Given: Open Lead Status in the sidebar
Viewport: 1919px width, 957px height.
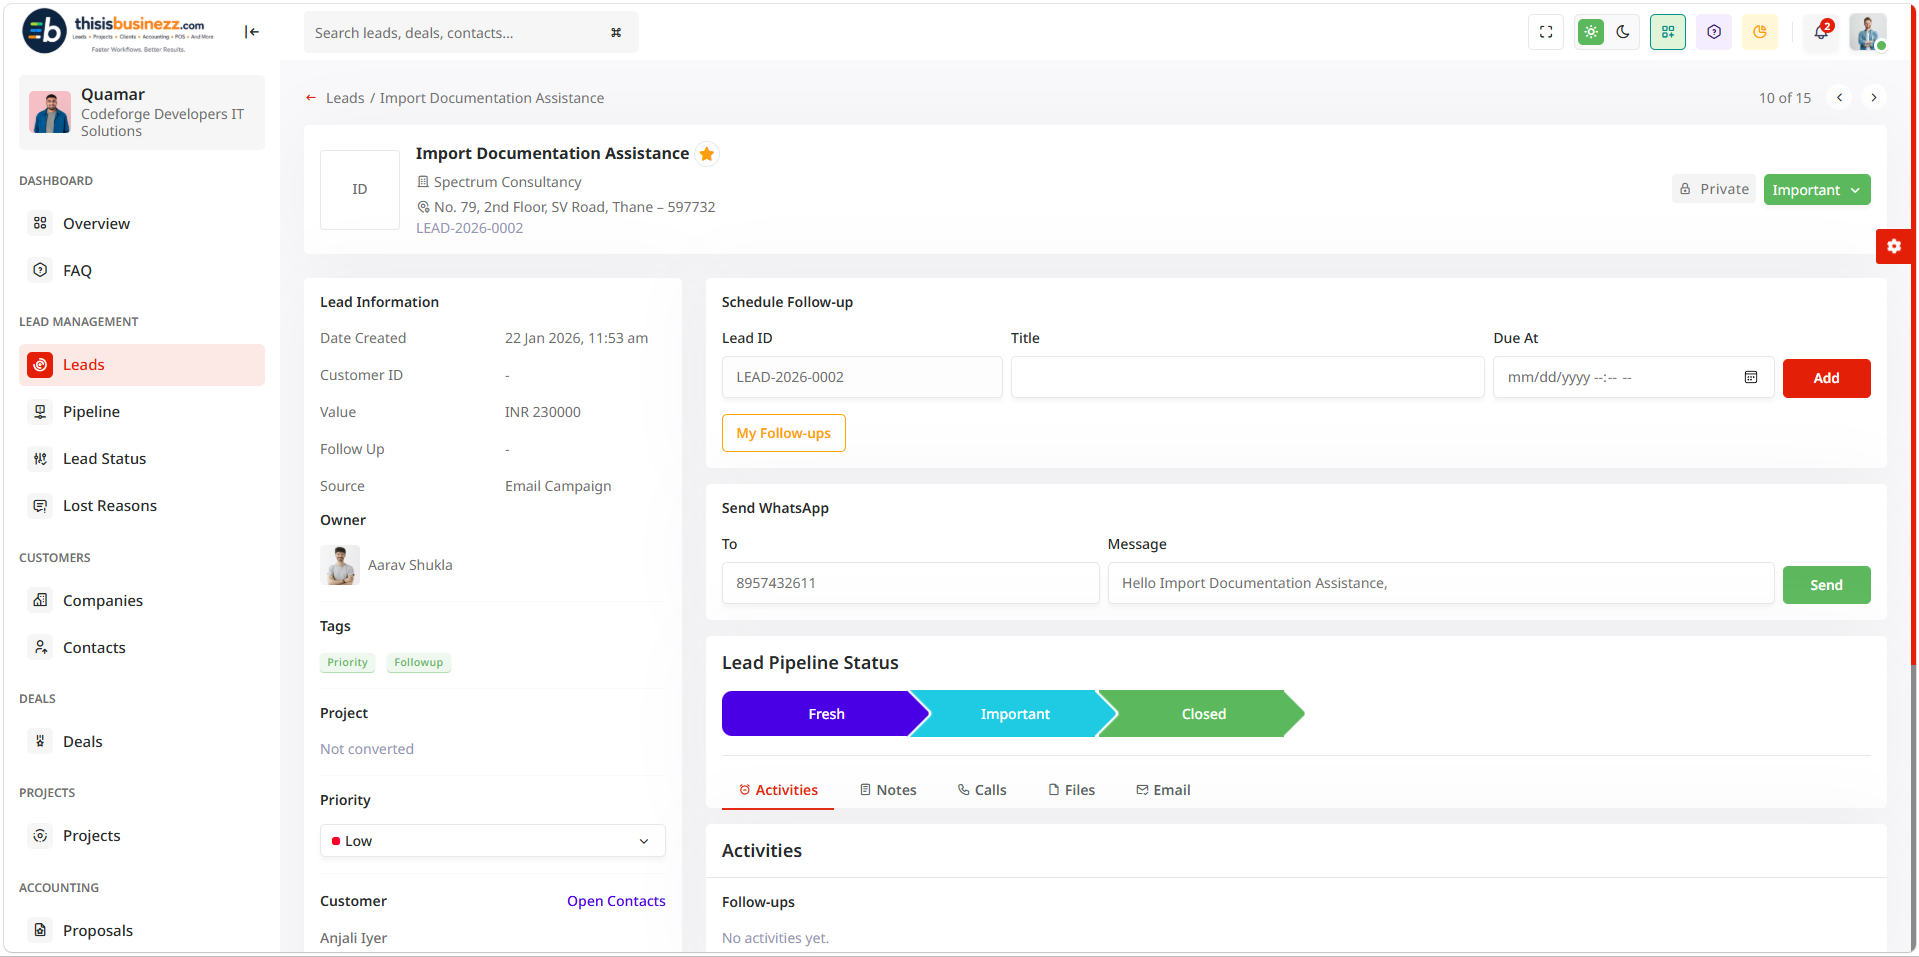Looking at the screenshot, I should tap(142, 459).
